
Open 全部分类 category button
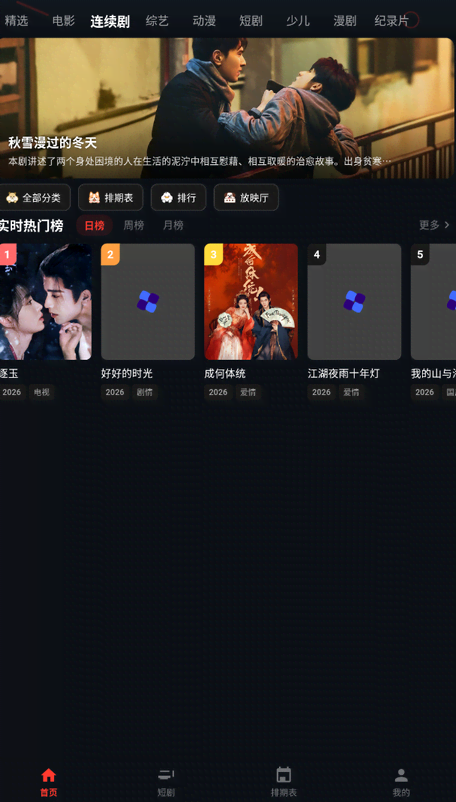[34, 197]
